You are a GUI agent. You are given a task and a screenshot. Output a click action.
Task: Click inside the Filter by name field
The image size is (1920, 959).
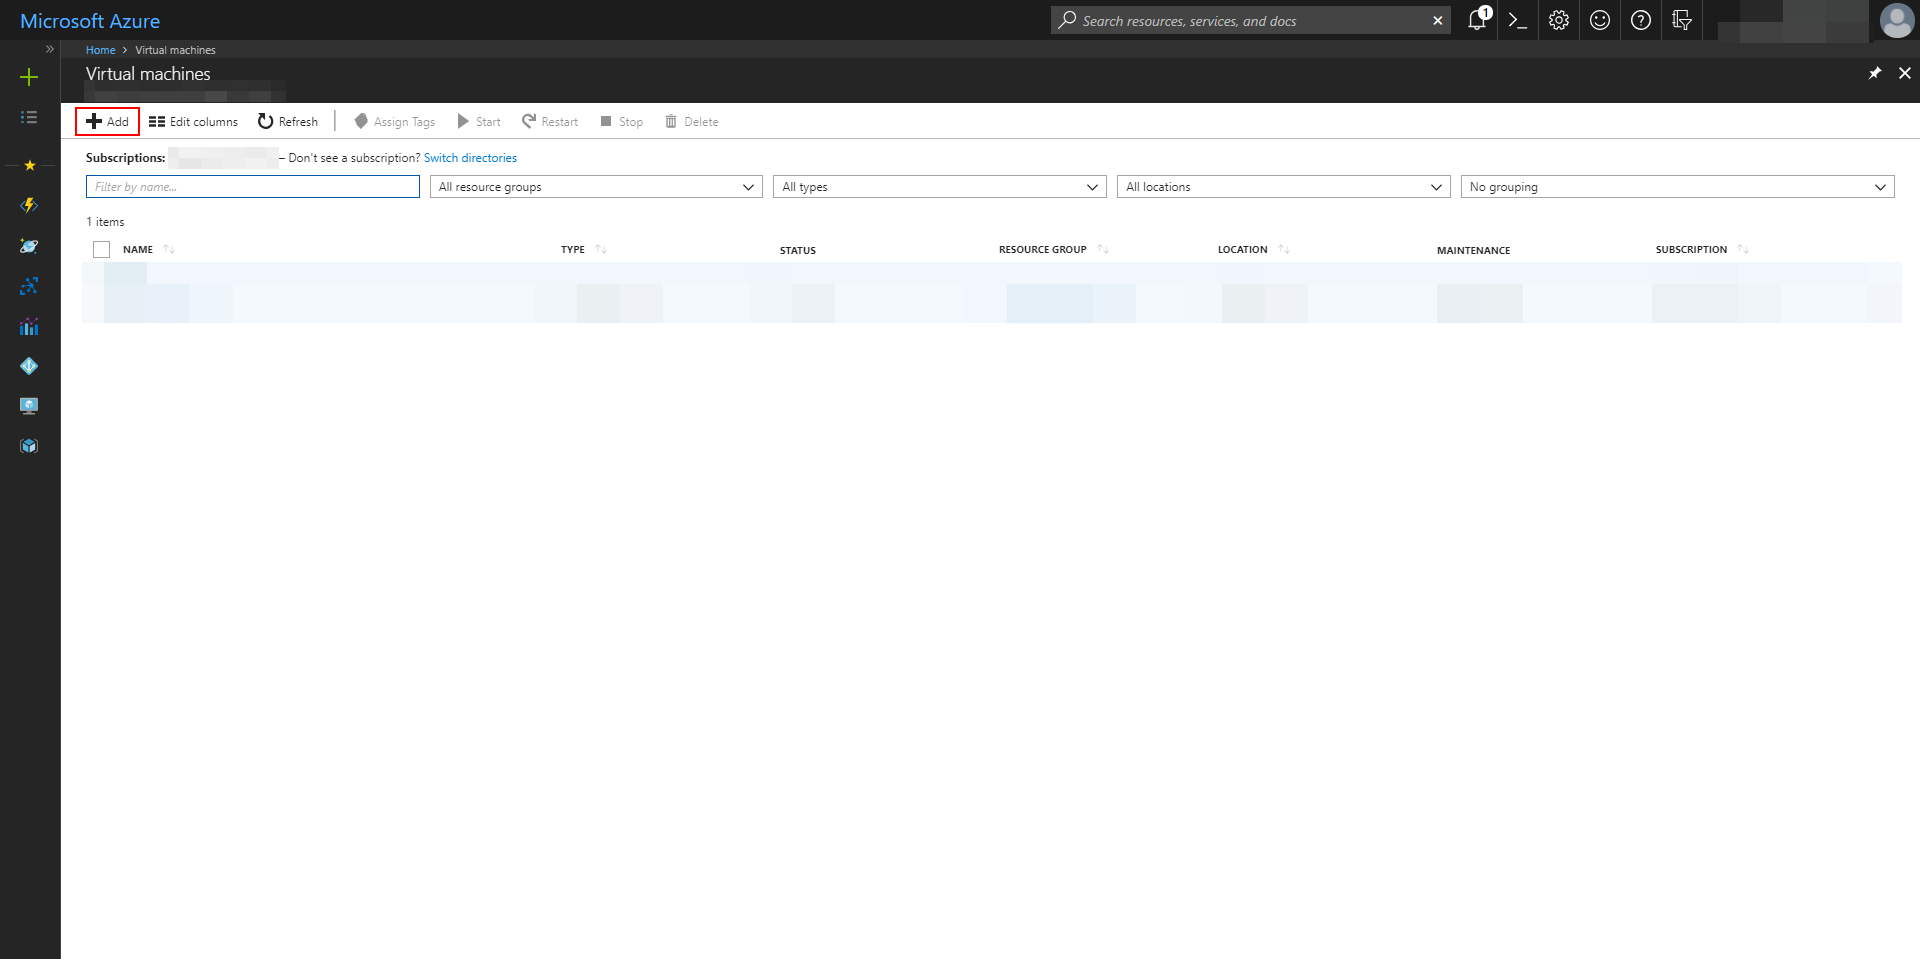pyautogui.click(x=252, y=186)
